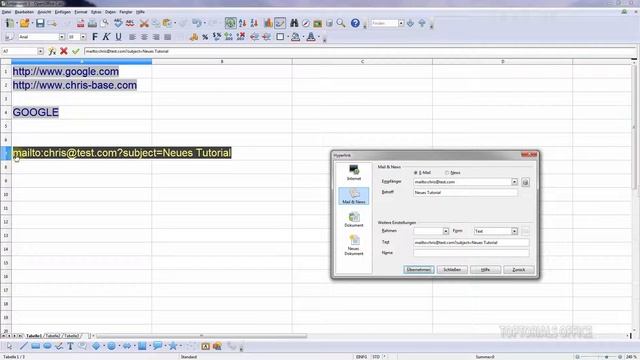
Task: Click the Name field in Hyperlink dialog
Action: 471,253
